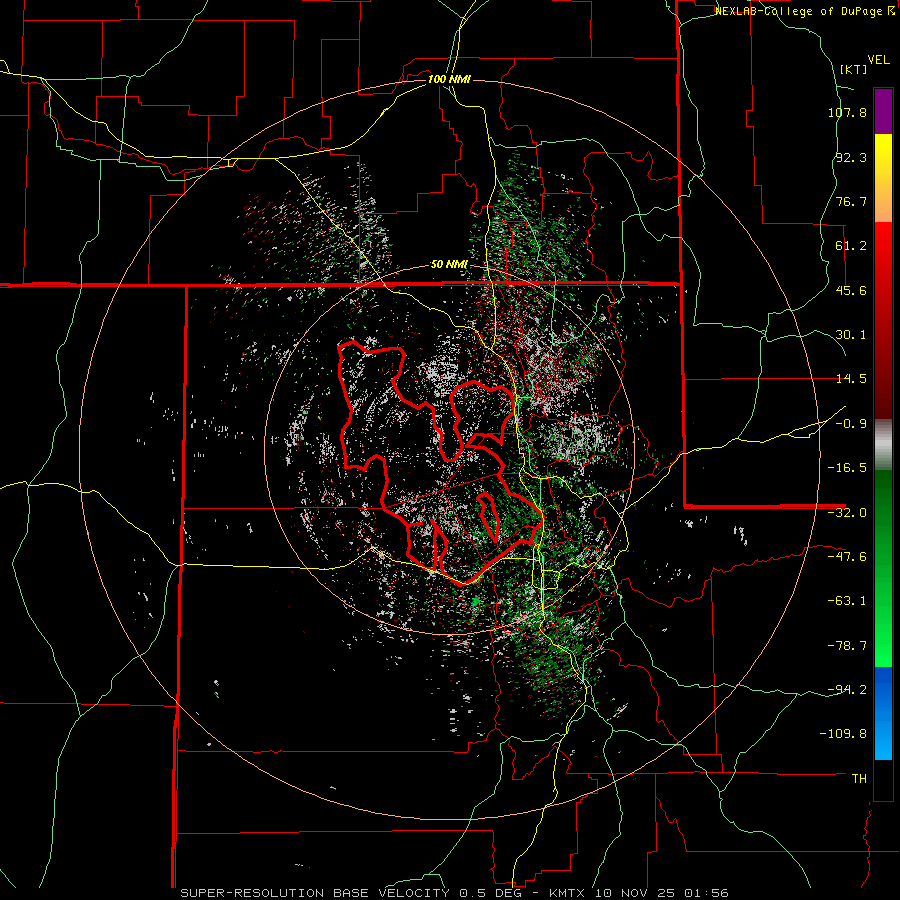
Task: Click the TH label on the scale
Action: click(x=859, y=779)
